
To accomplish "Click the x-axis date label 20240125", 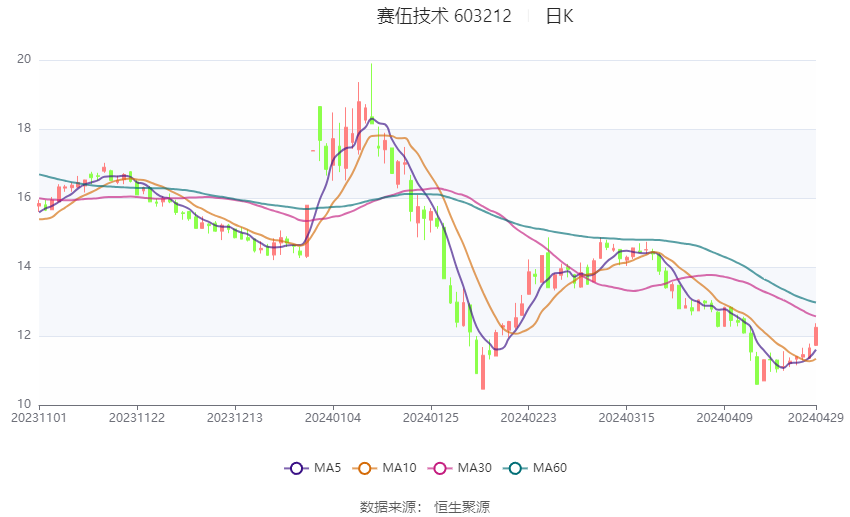I will 431,418.
